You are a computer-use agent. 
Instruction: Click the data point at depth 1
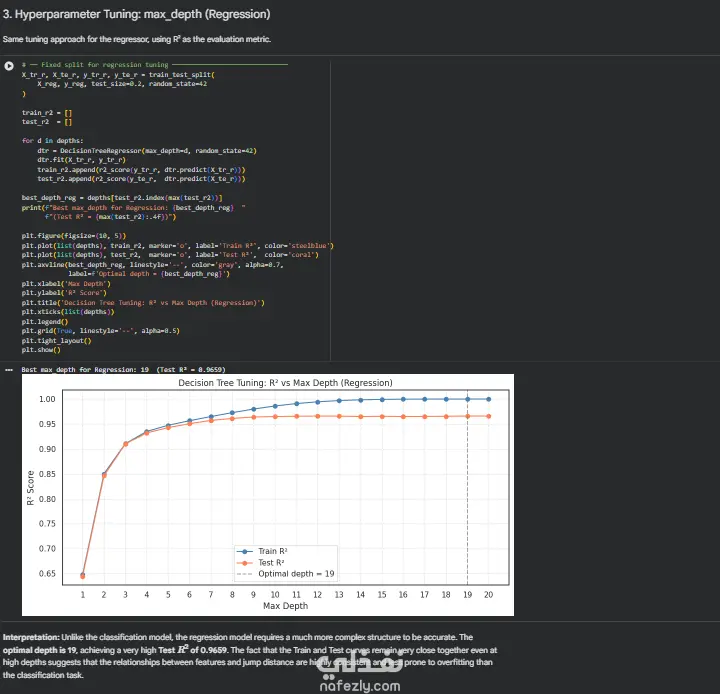(x=83, y=575)
